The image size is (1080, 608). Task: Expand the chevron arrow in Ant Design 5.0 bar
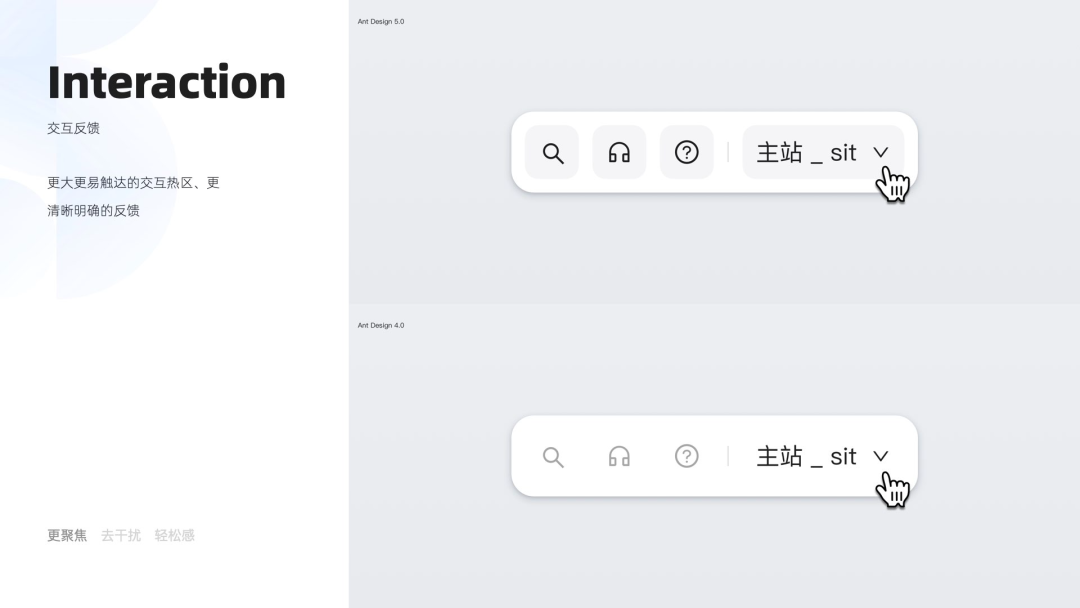pos(880,152)
